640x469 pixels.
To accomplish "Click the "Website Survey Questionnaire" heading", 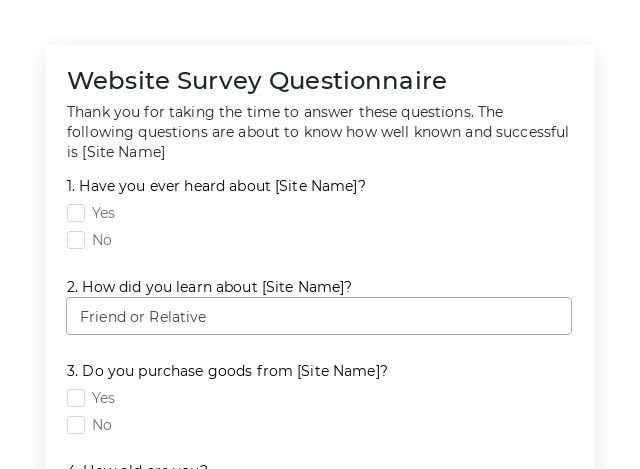I will pyautogui.click(x=256, y=80).
